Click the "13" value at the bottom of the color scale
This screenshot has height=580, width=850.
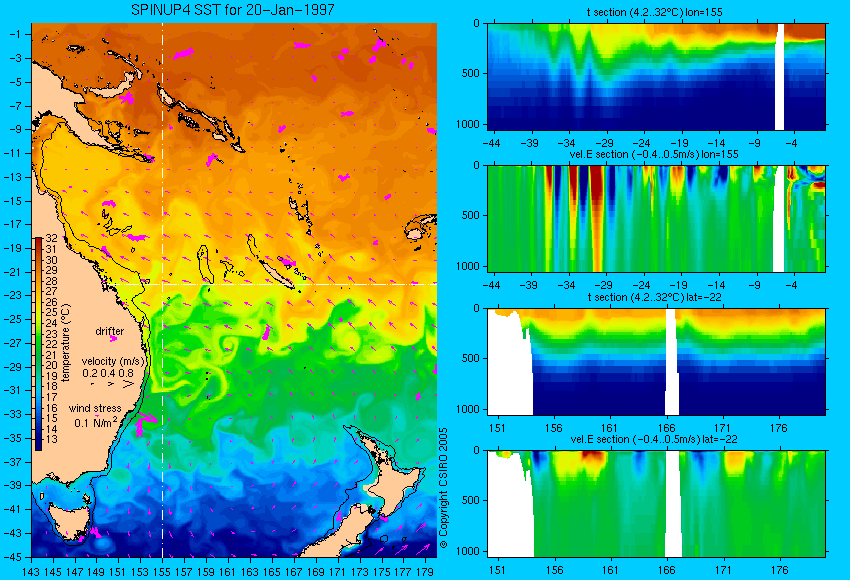coord(51,439)
